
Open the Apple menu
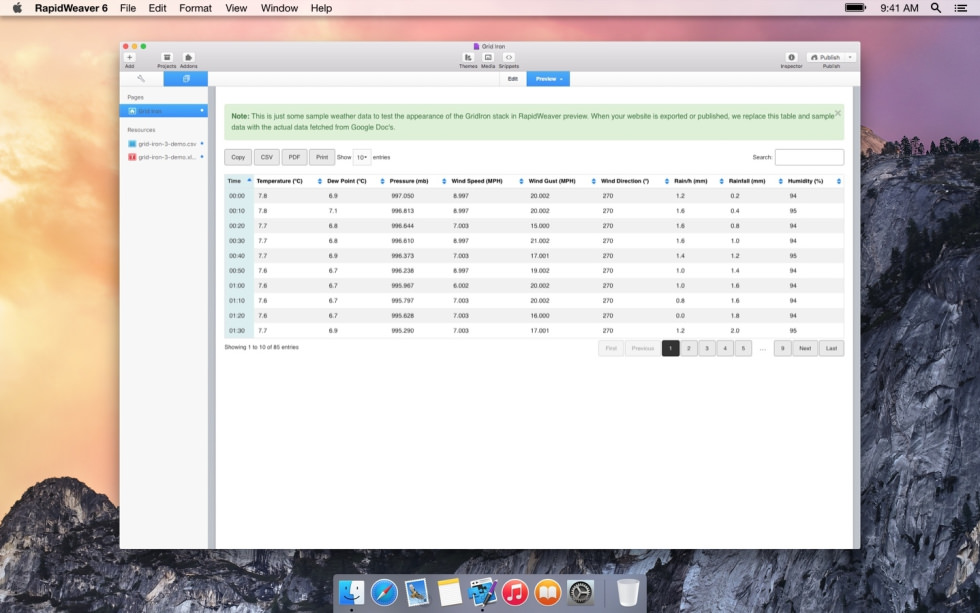pyautogui.click(x=18, y=8)
